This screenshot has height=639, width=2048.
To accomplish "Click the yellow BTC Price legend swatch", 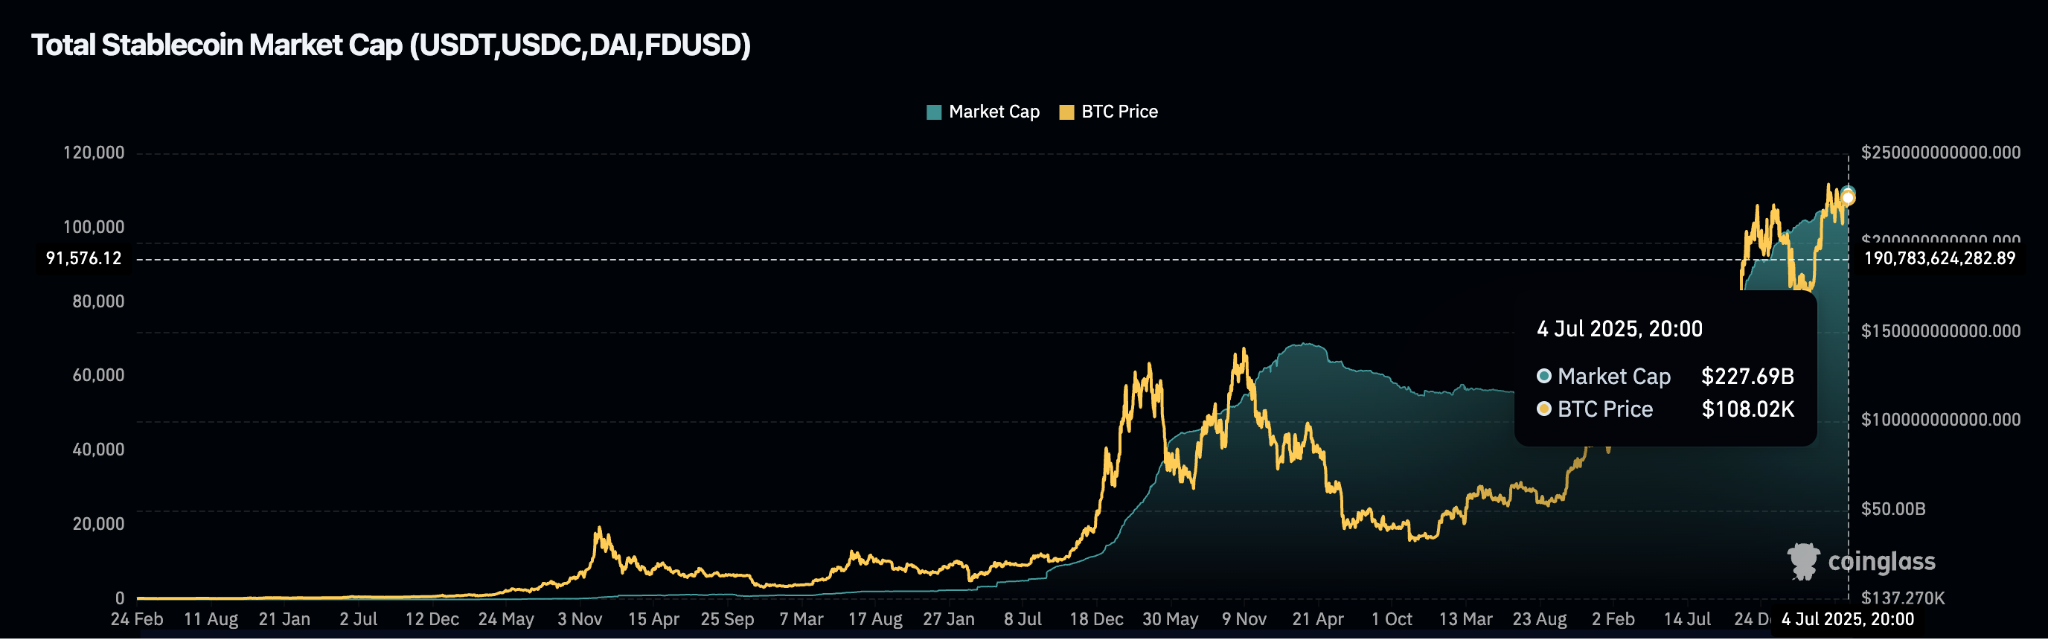I will [1067, 112].
